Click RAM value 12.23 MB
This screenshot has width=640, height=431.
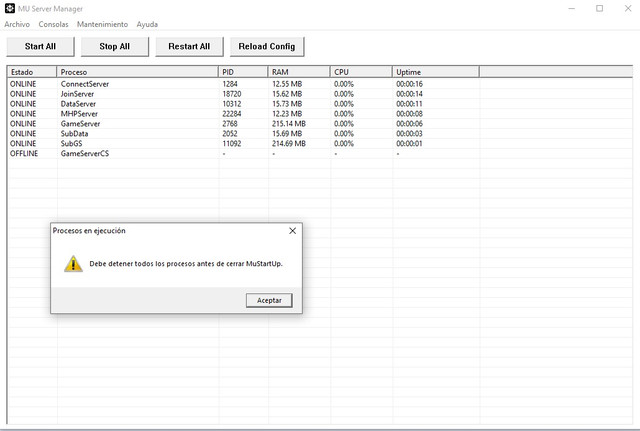[x=287, y=114]
